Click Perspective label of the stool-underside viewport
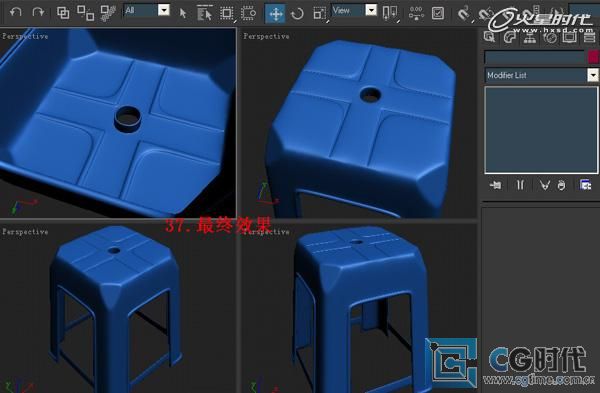Viewport: 600px width, 393px height. tap(25, 36)
